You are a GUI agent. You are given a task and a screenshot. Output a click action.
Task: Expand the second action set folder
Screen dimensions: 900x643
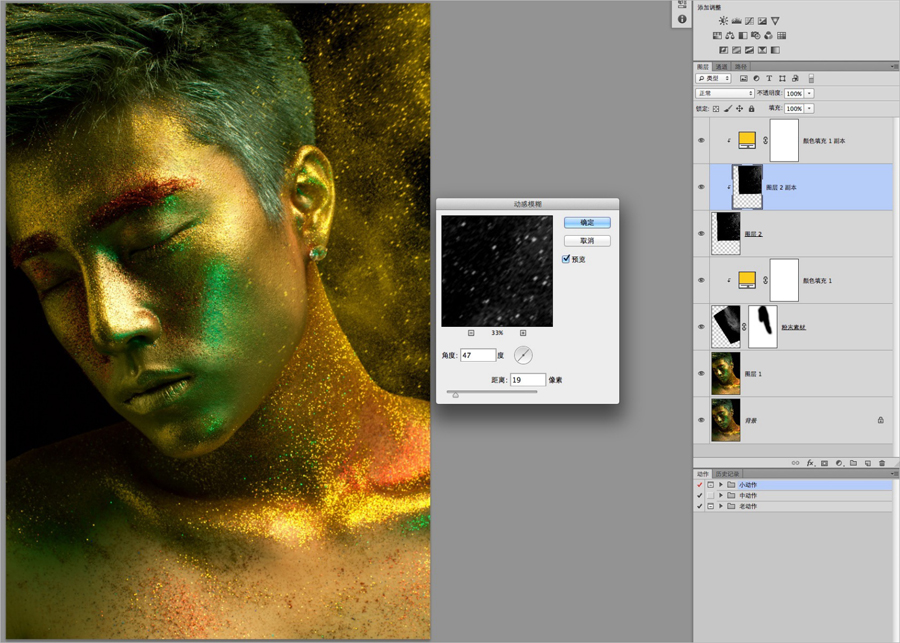(x=721, y=495)
